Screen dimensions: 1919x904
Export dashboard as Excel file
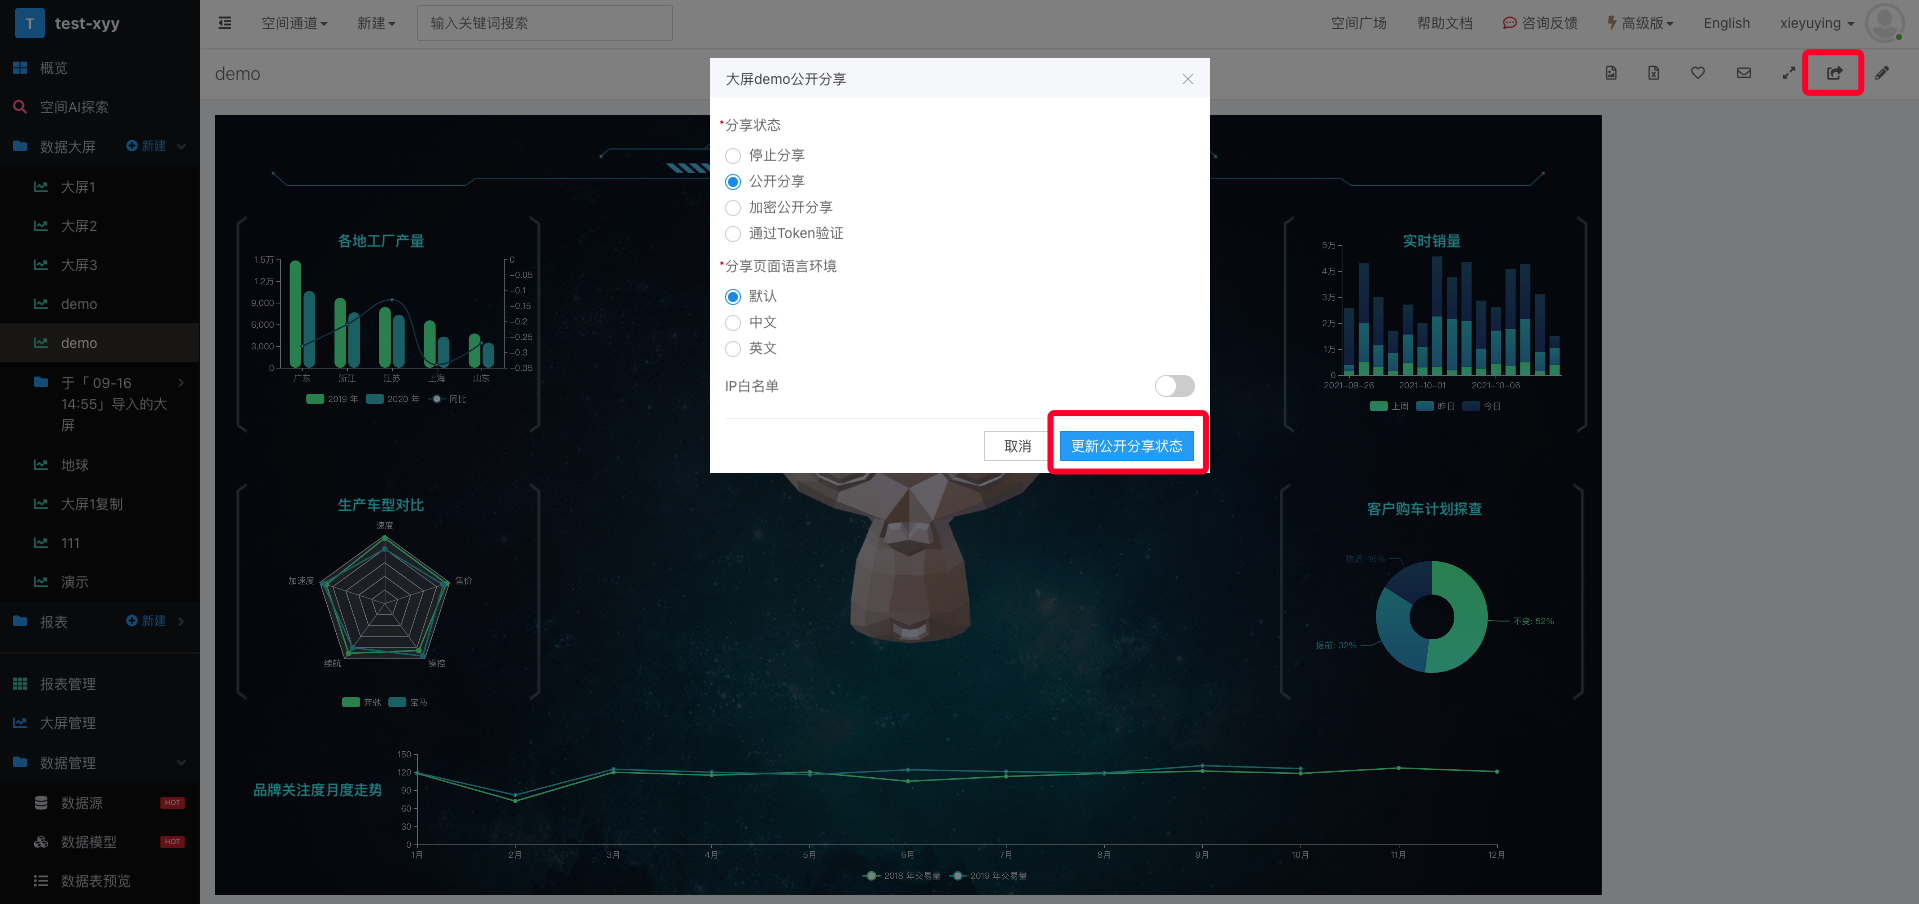tap(1654, 73)
